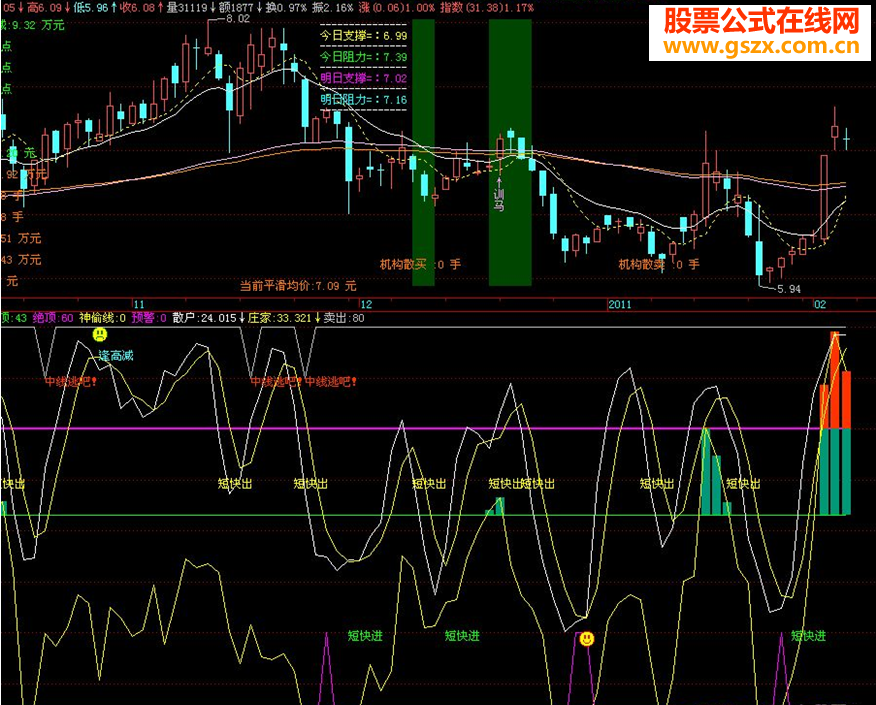The image size is (876, 705).
Task: Click the 振2.16% amplitude value
Action: click(x=333, y=7)
